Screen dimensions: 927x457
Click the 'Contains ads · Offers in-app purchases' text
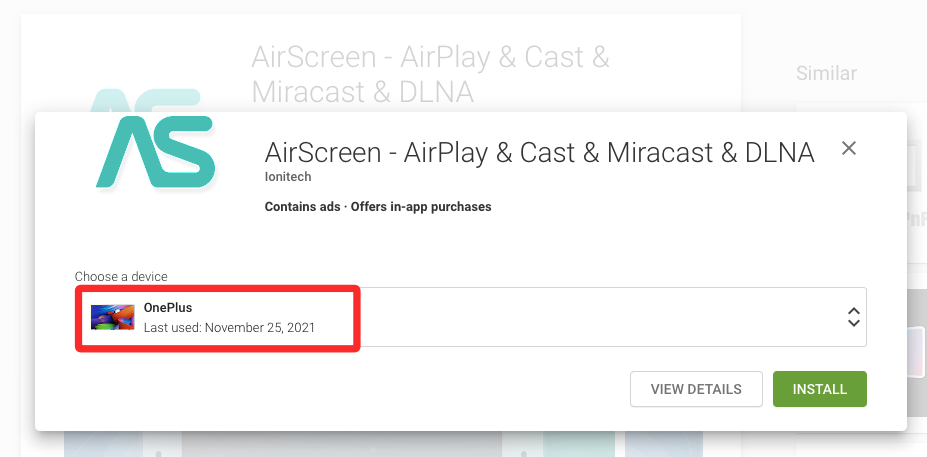(x=378, y=207)
